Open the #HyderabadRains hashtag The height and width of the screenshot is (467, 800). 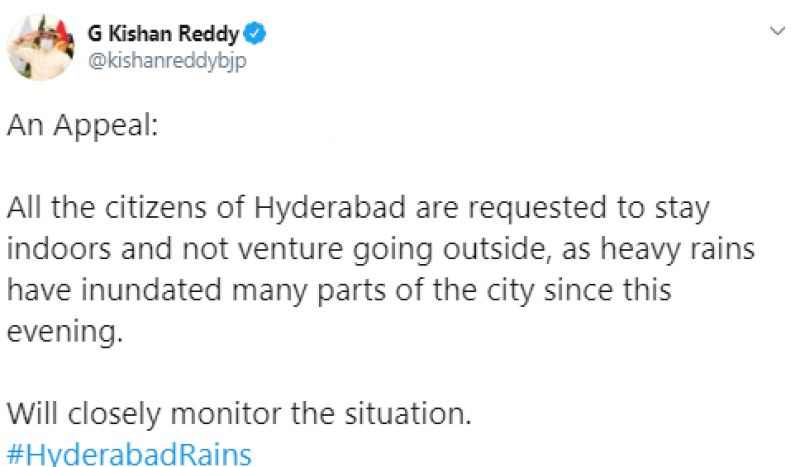pyautogui.click(x=130, y=453)
